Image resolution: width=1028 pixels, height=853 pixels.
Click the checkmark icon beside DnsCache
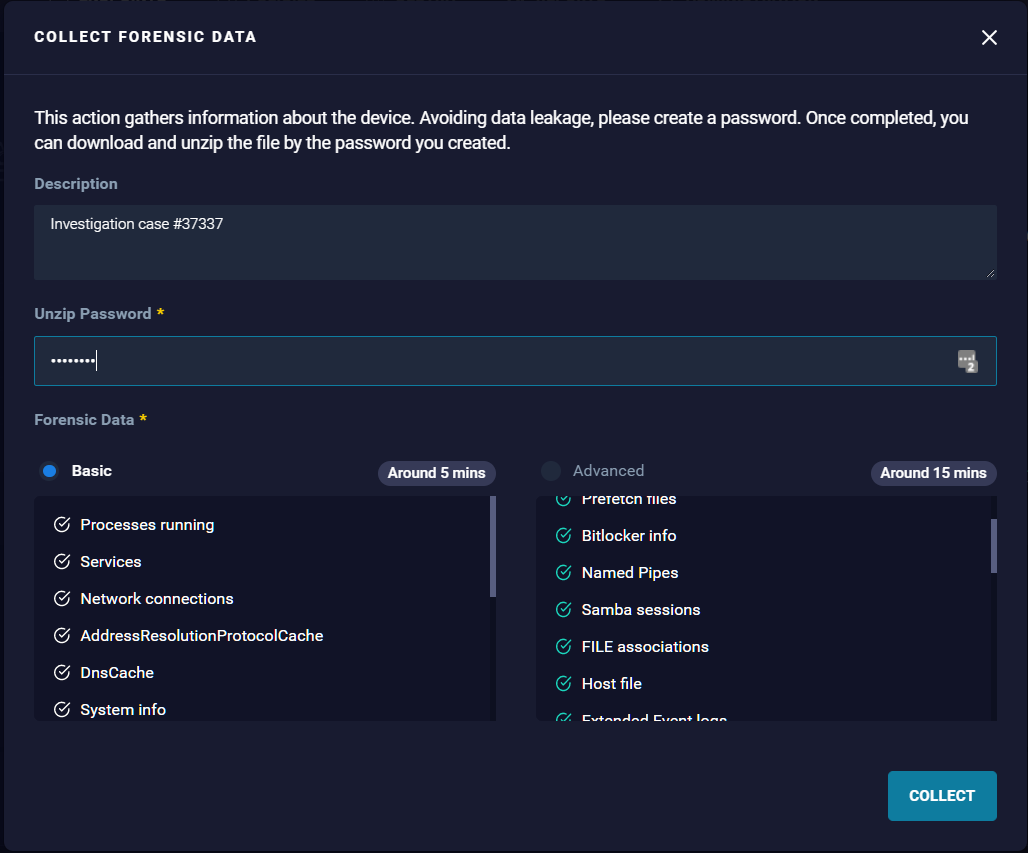click(61, 672)
